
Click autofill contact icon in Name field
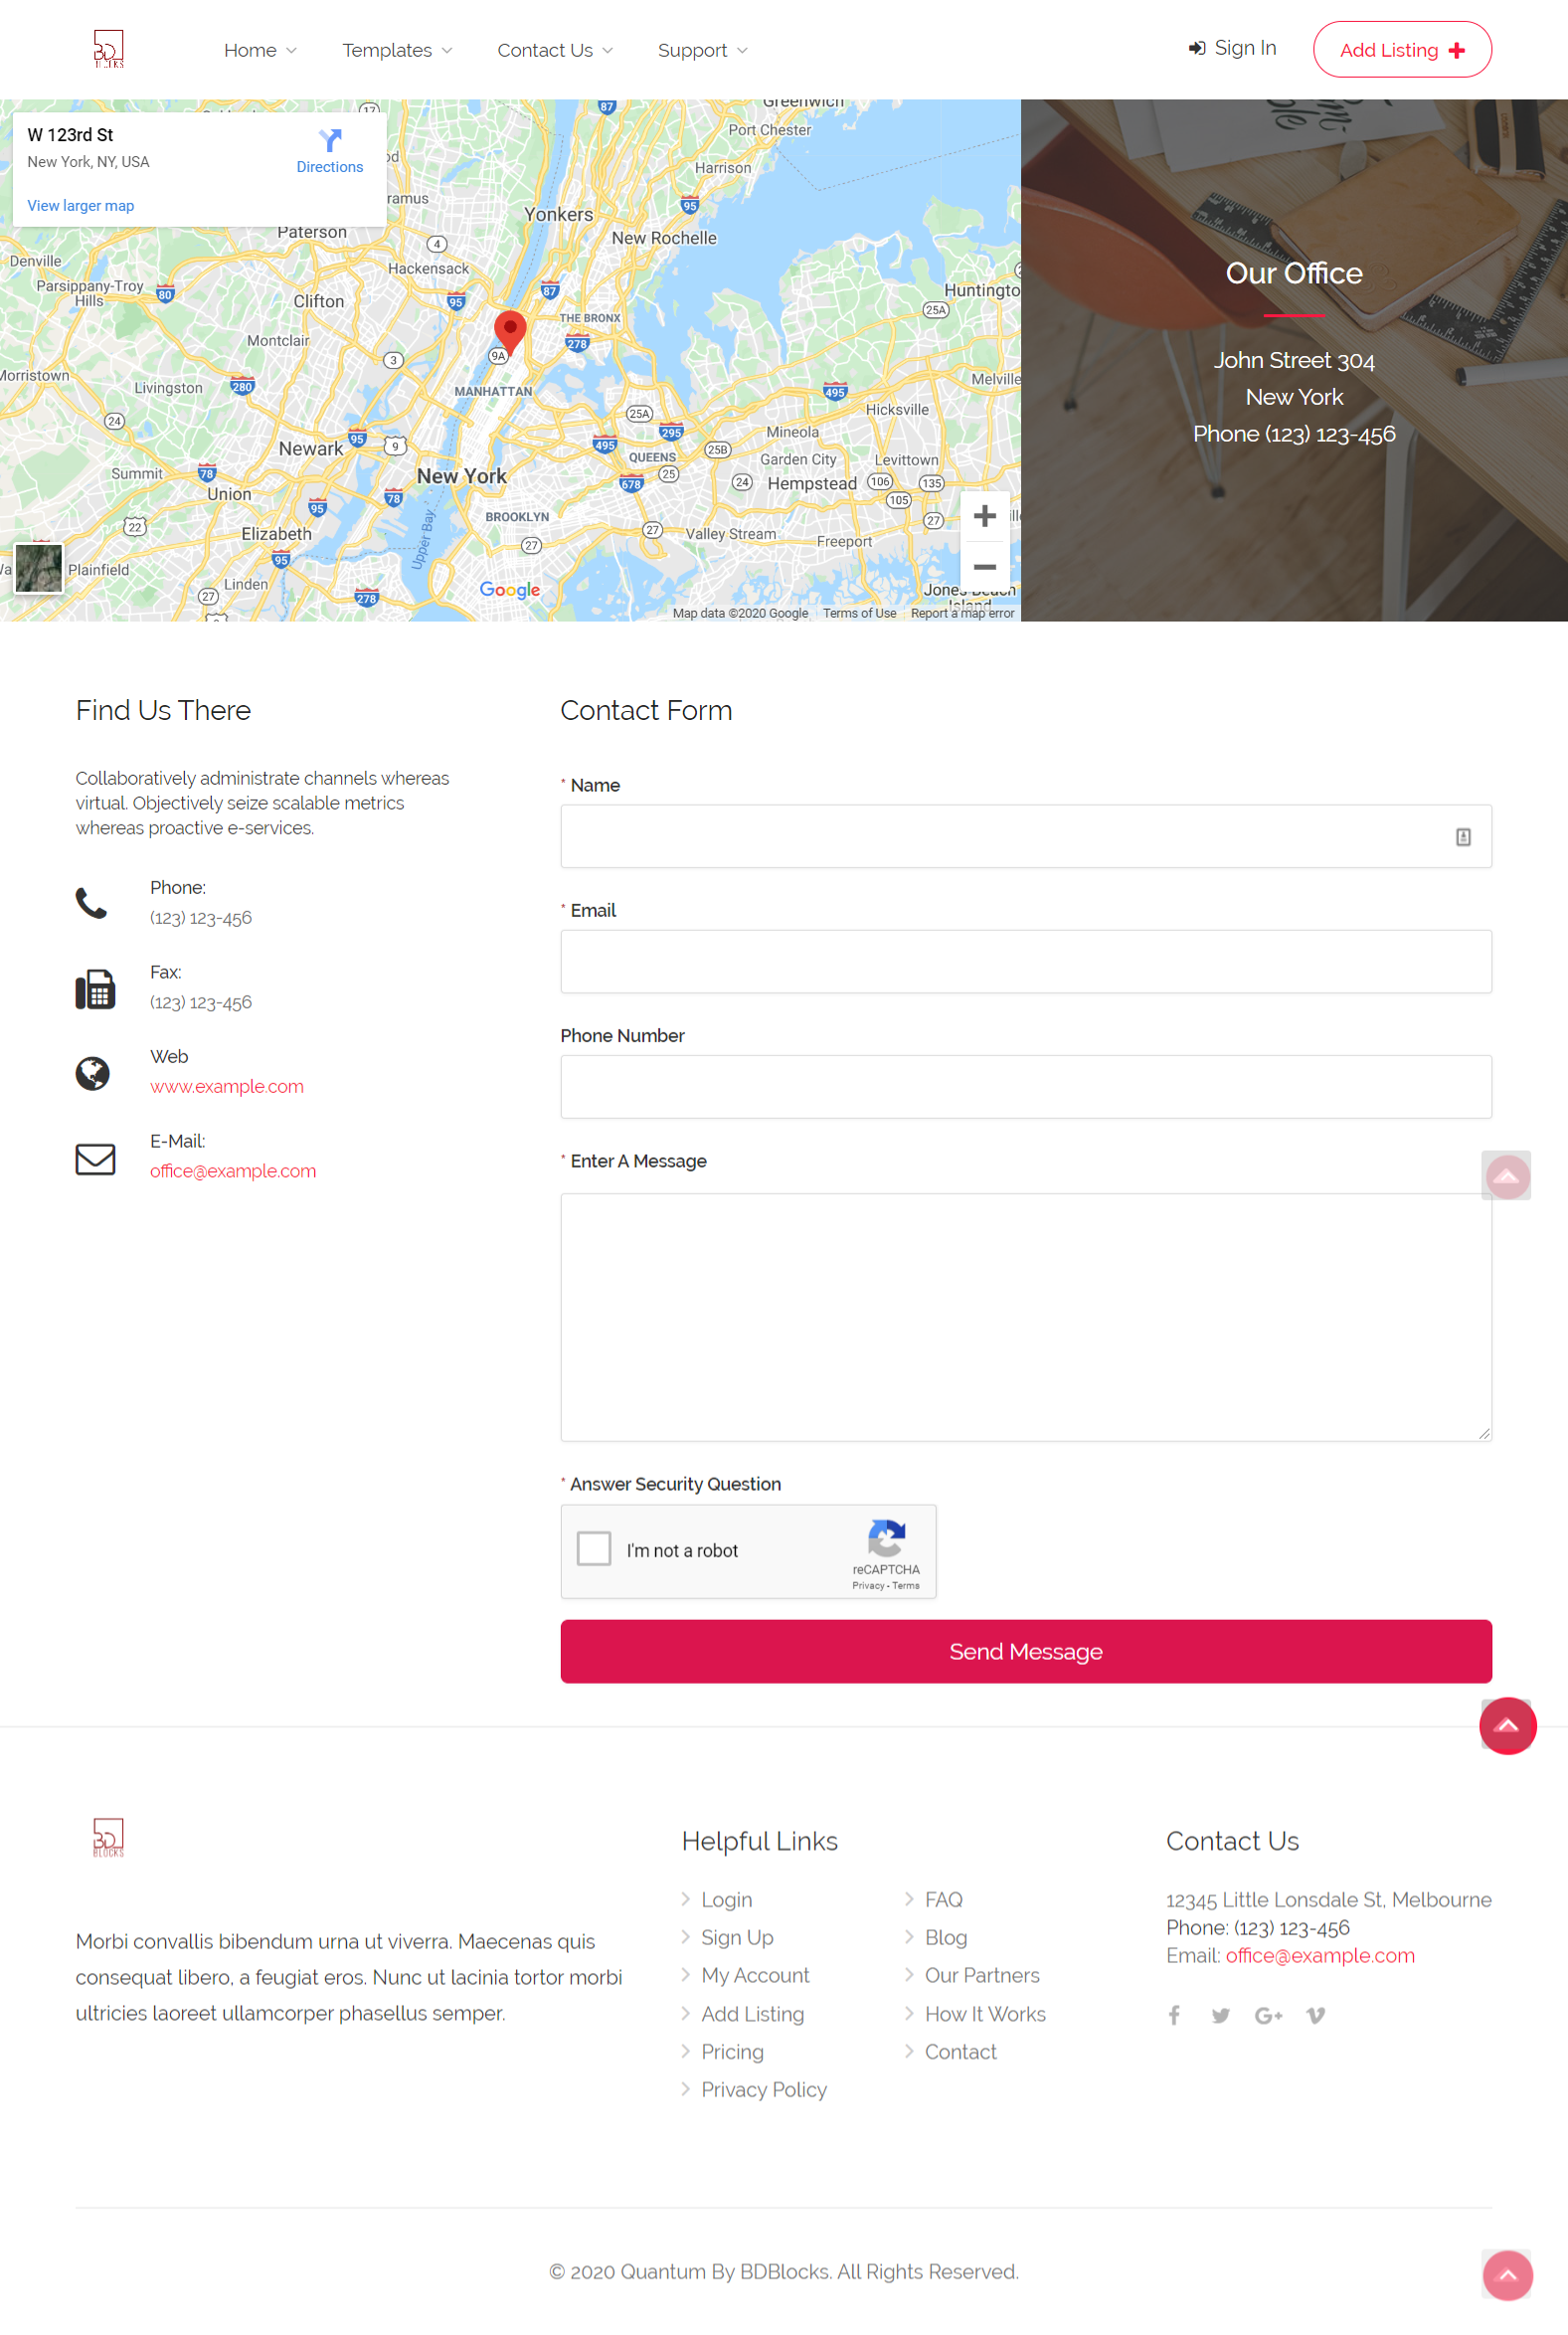coord(1462,836)
